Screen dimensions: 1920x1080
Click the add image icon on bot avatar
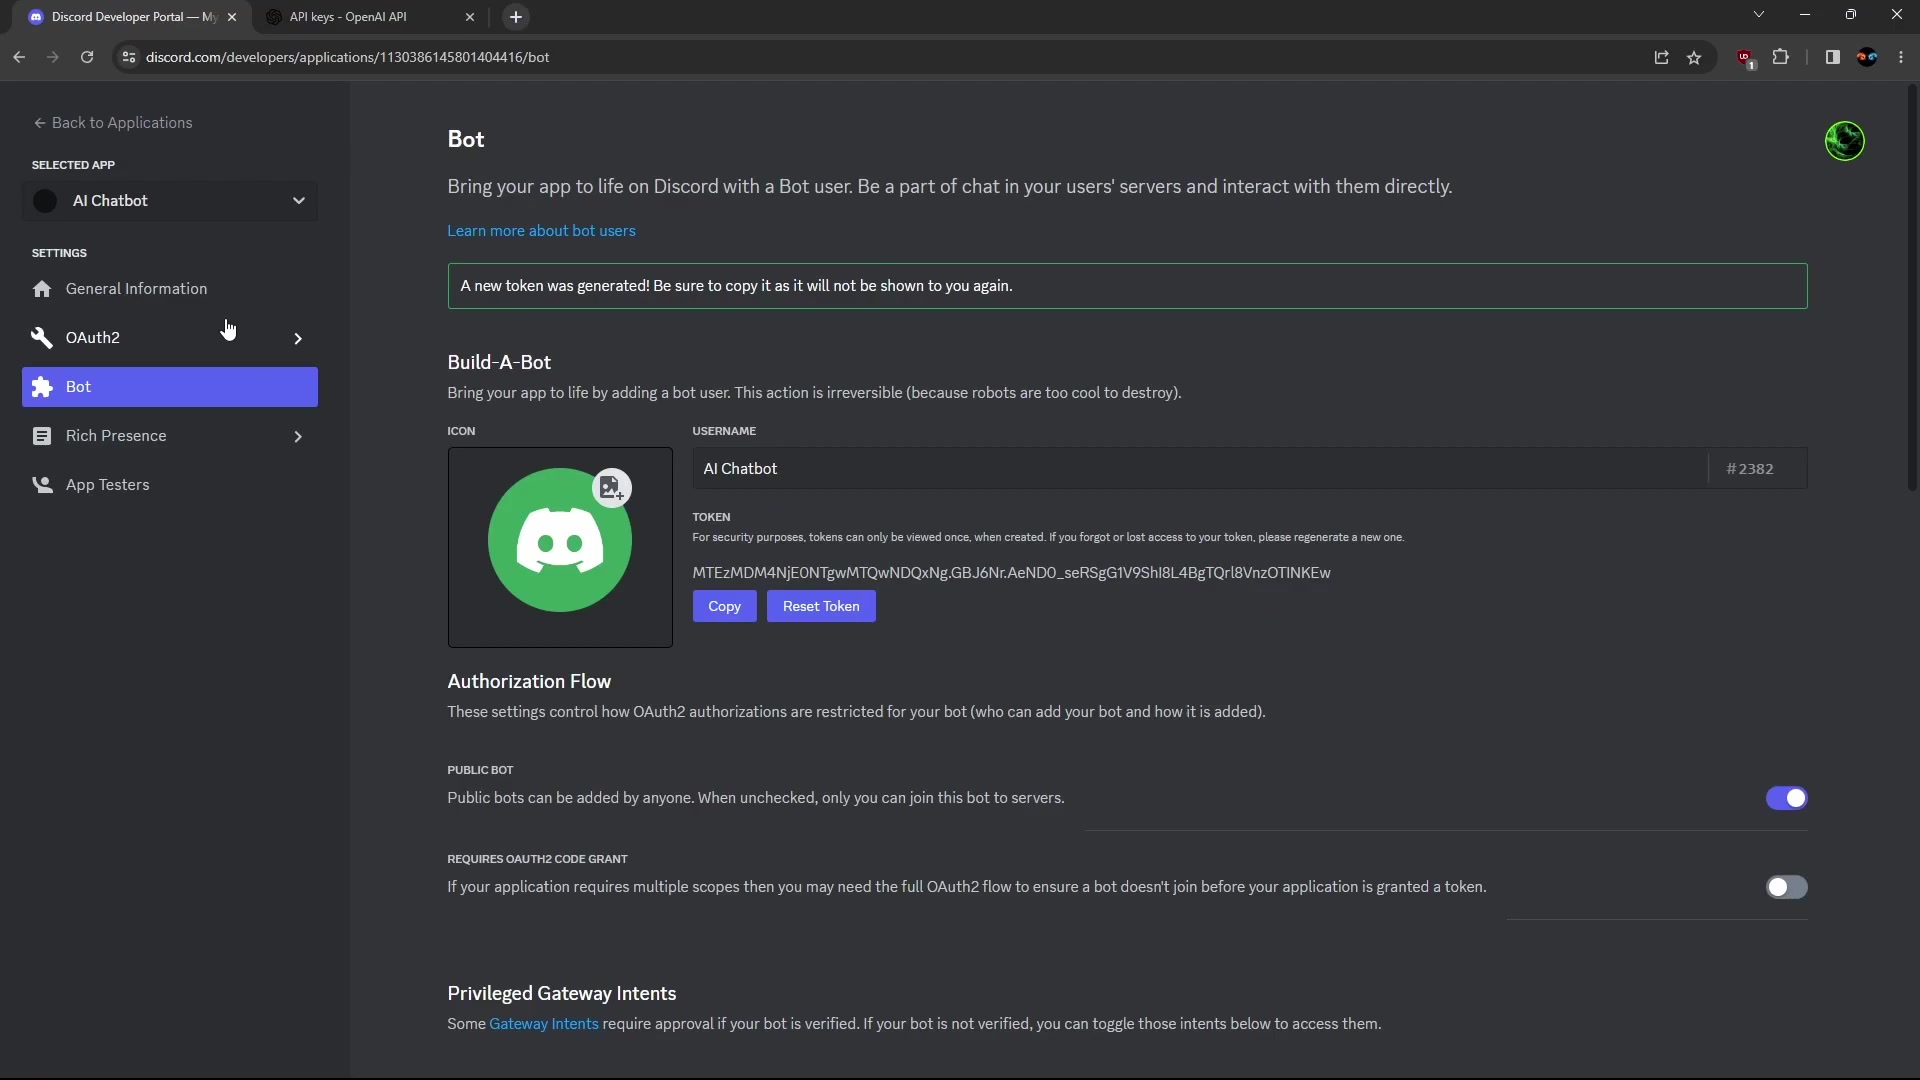pos(612,488)
